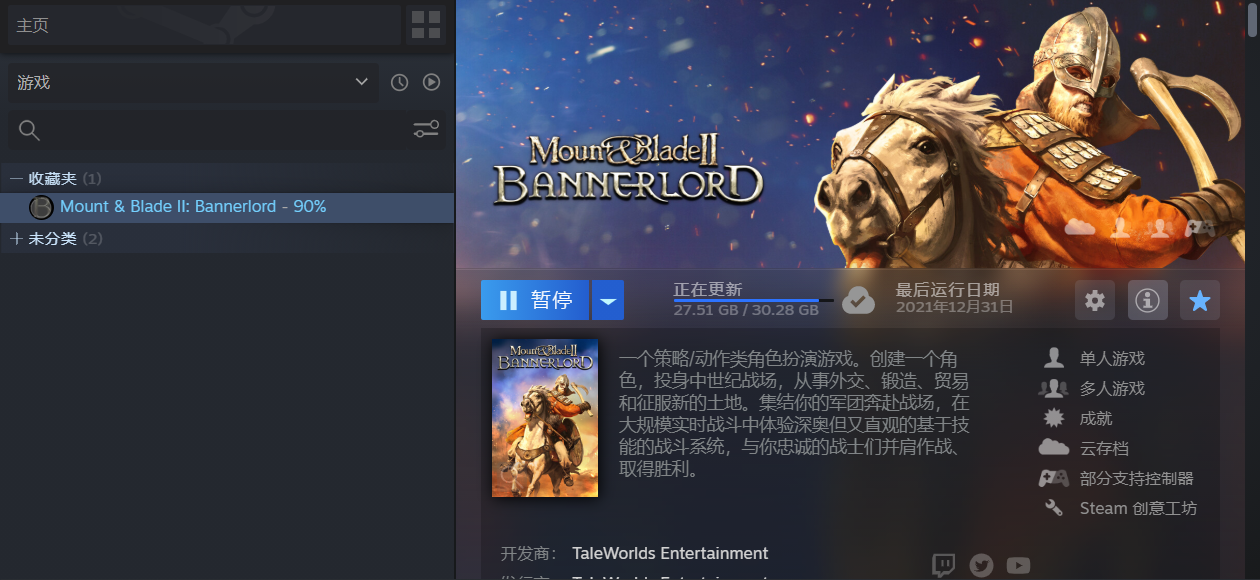The image size is (1260, 580).
Task: Click the multiplayer icon on hero banner
Action: [x=1159, y=228]
